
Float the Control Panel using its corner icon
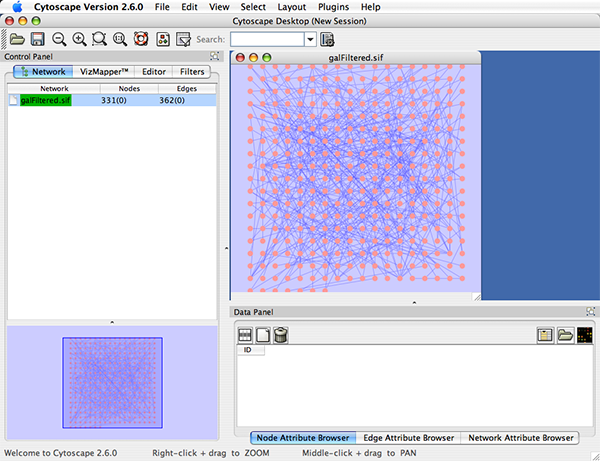tap(215, 57)
